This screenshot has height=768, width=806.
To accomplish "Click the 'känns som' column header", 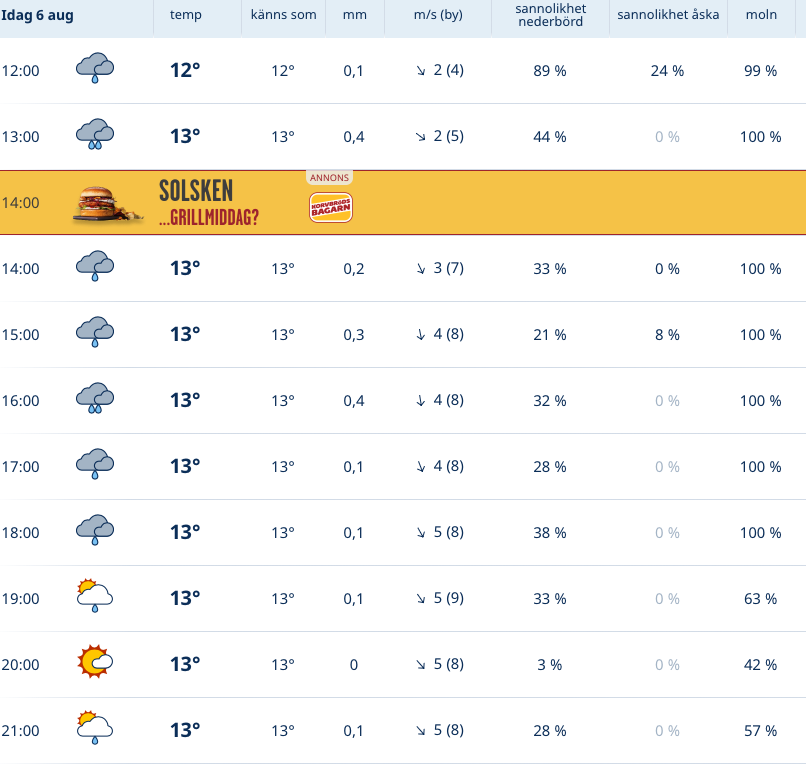I will (284, 14).
